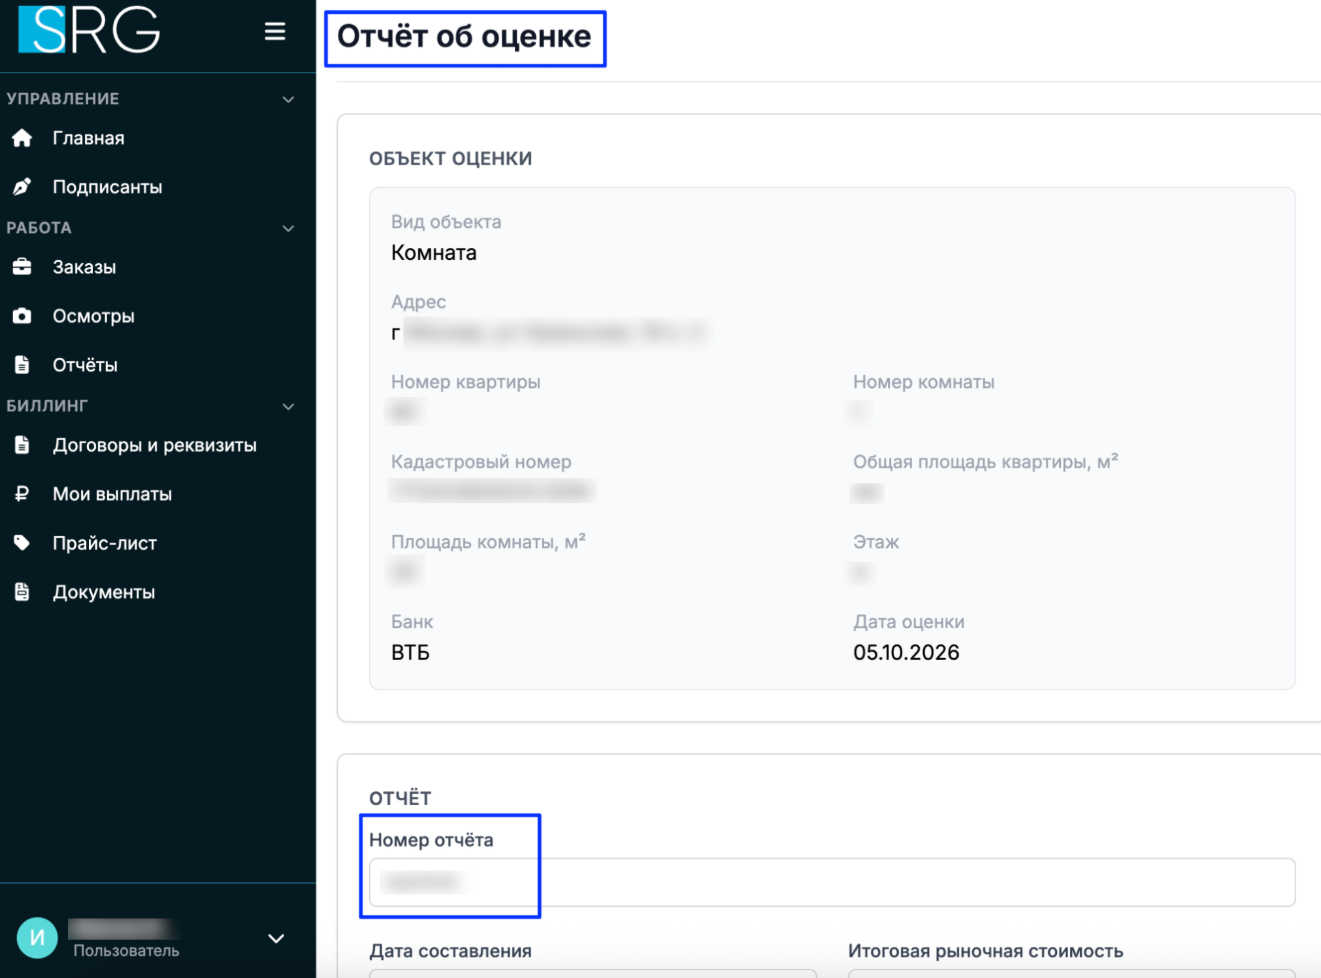Viewport: 1321px width, 978px height.
Task: Open the Документы link
Action: (x=104, y=592)
